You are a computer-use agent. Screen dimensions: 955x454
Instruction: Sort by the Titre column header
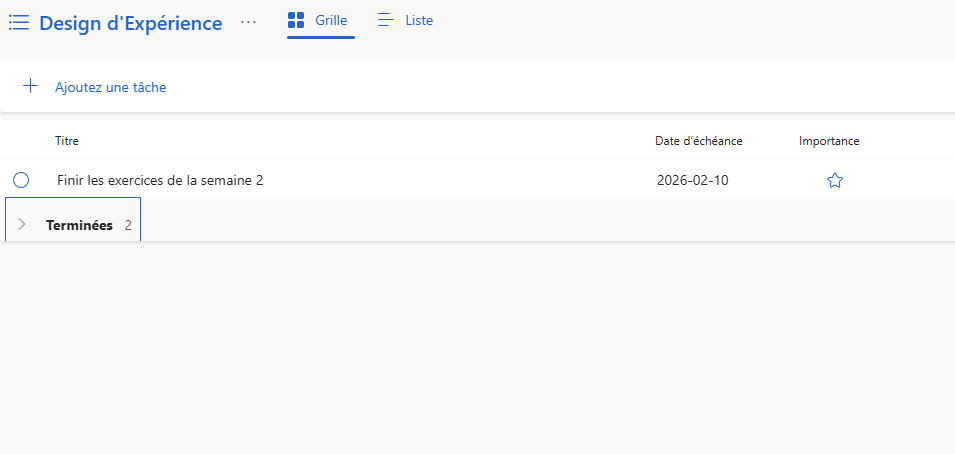pos(67,141)
